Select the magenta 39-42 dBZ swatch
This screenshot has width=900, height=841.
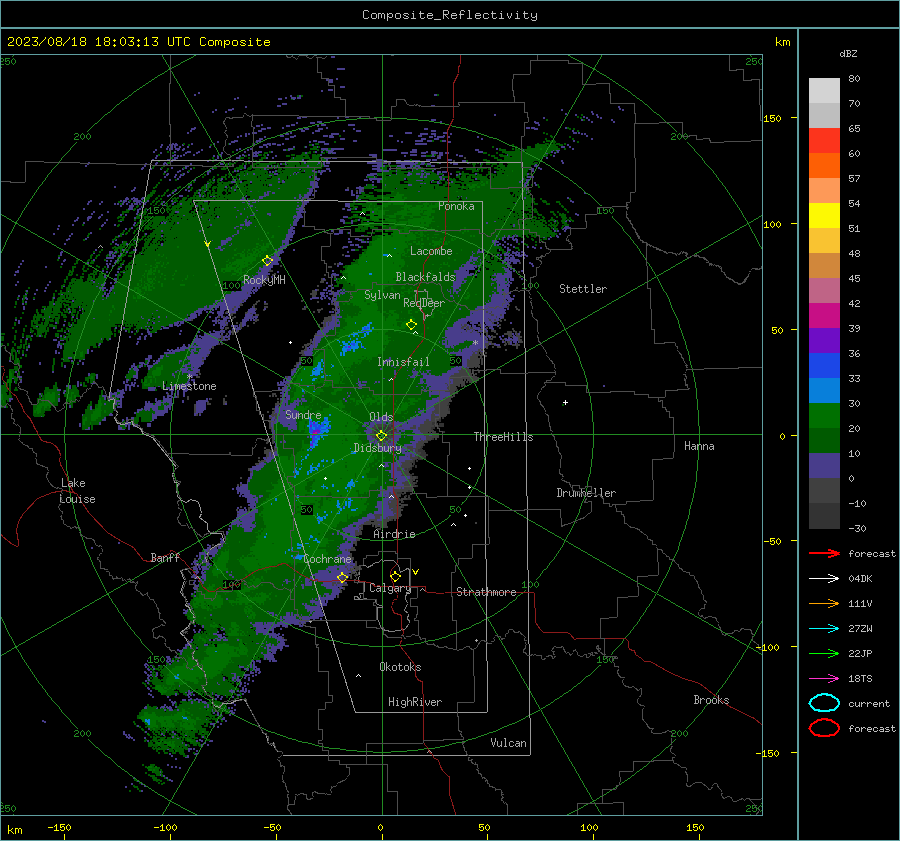point(824,316)
